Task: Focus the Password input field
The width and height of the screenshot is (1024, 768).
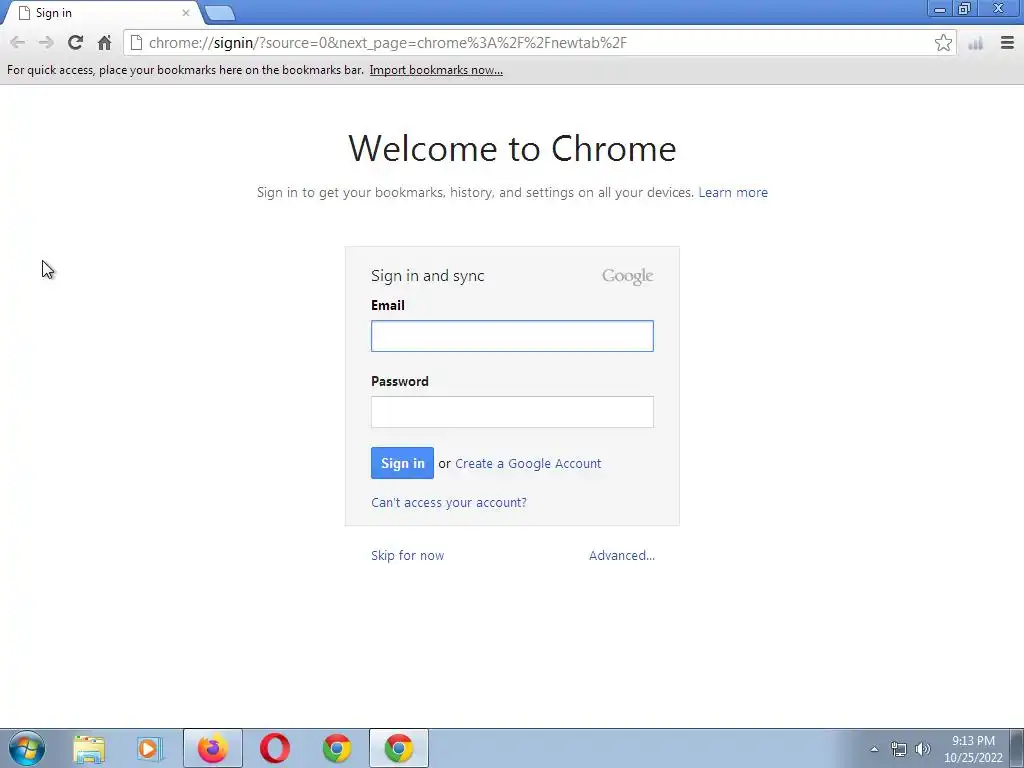Action: tap(512, 412)
